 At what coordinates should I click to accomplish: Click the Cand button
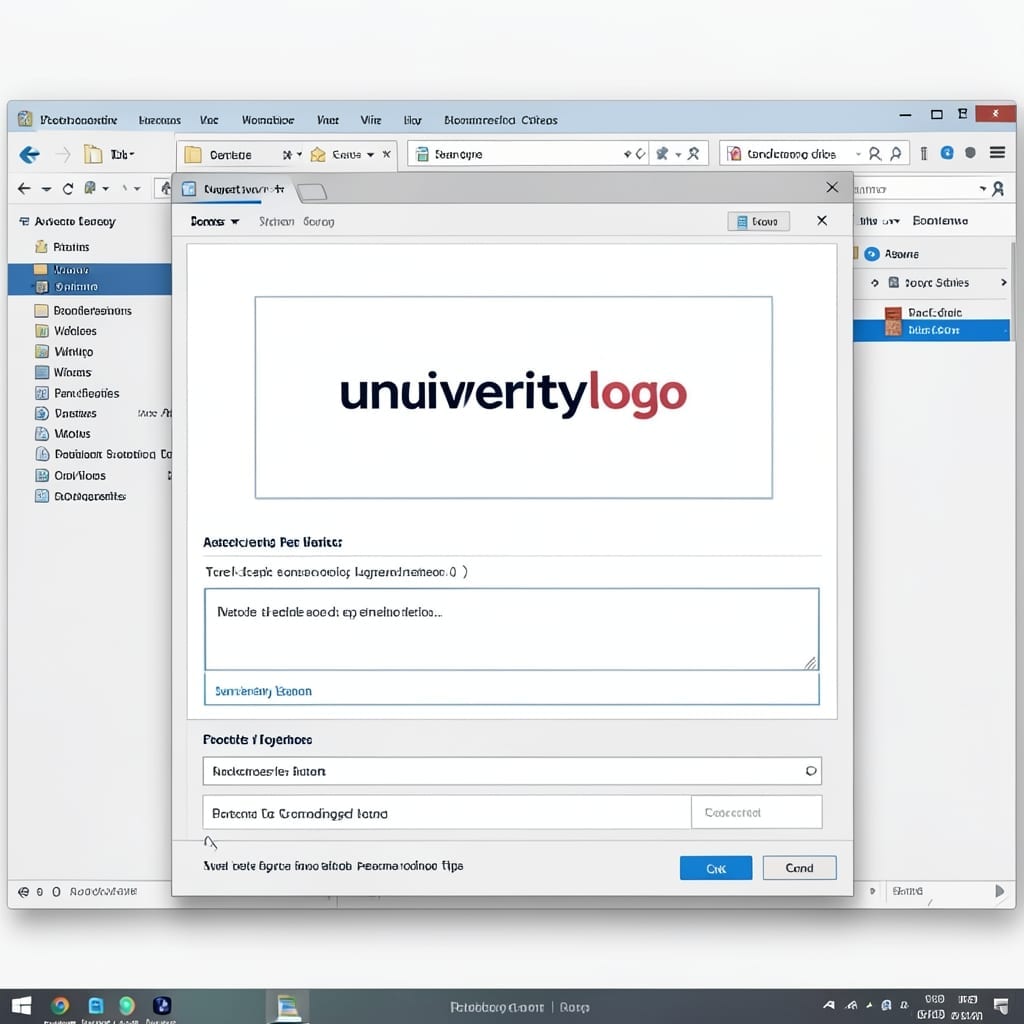(x=799, y=868)
